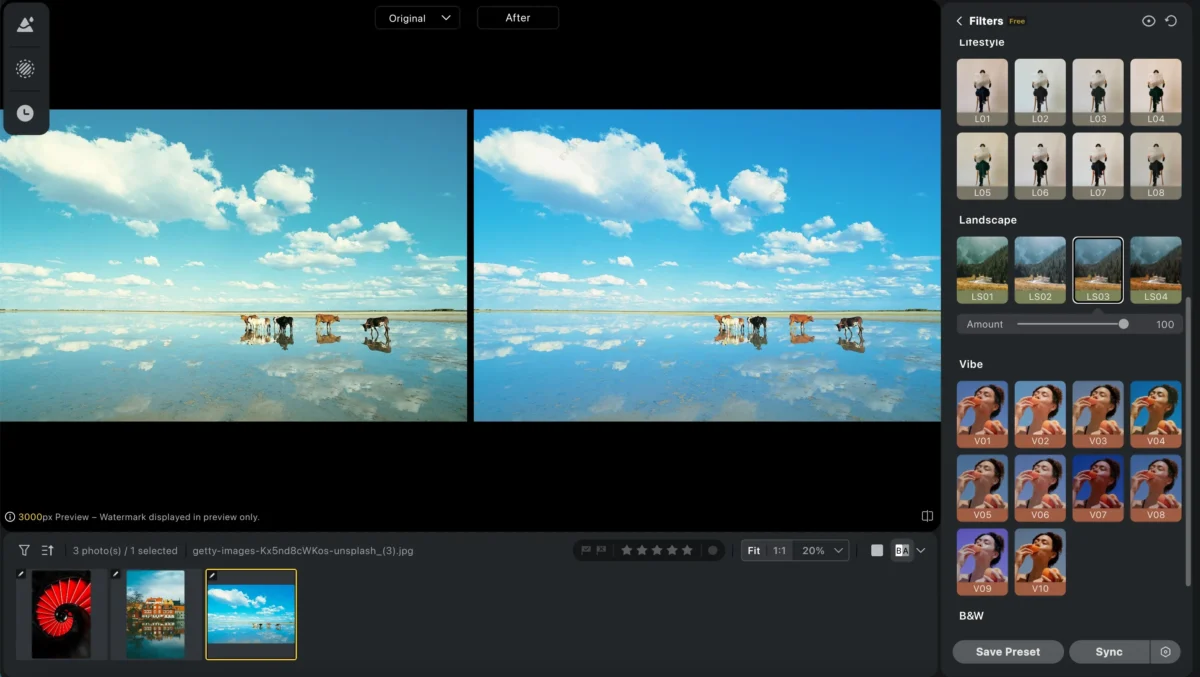Toggle the eye preview icon in Filters header

pyautogui.click(x=1148, y=21)
